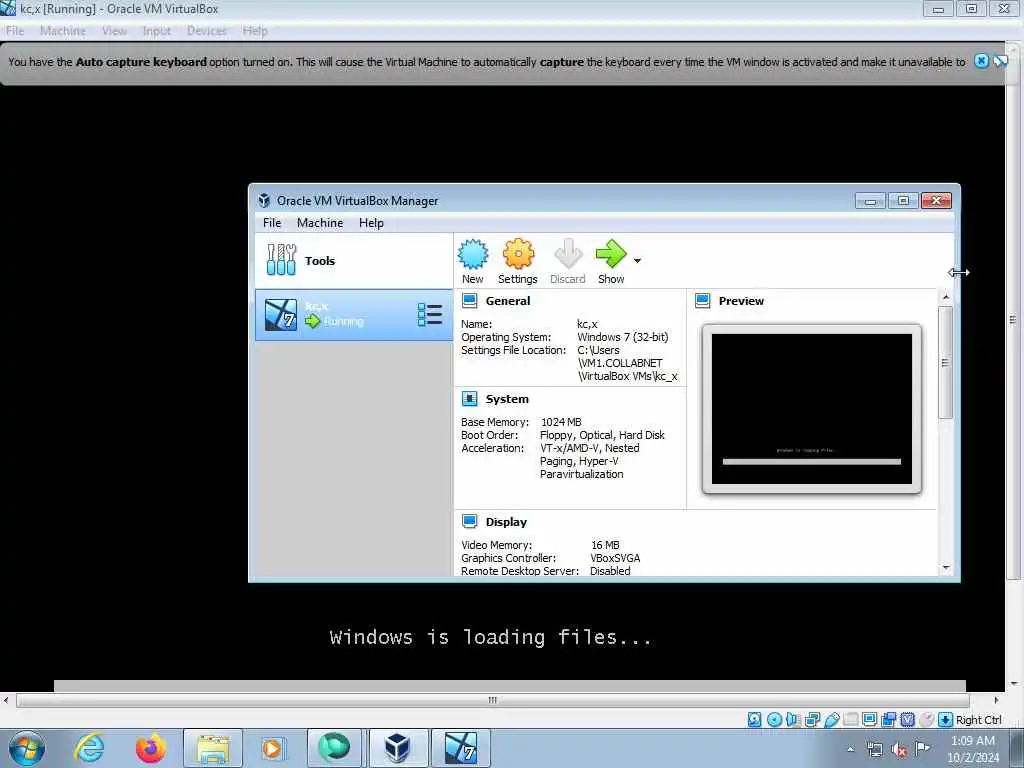The width and height of the screenshot is (1024, 768).
Task: Click the Display section screen icon
Action: tap(470, 521)
